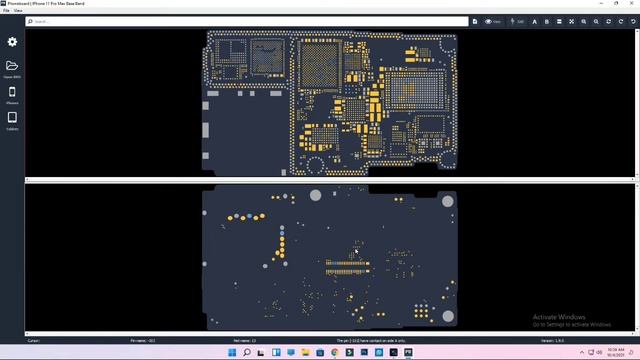Click the Net name field in status bar
The image size is (640, 360).
(245, 340)
